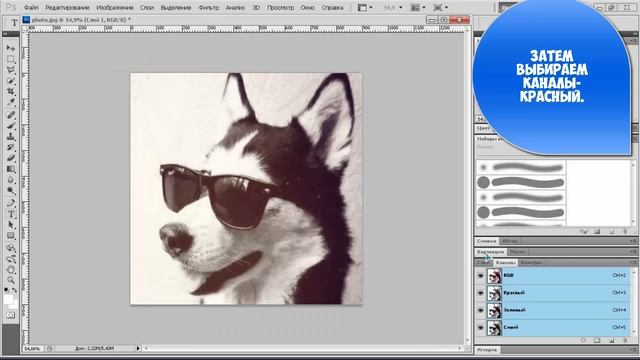640x360 pixels.
Task: Select the Rectangular Marquee tool
Action: pos(11,59)
